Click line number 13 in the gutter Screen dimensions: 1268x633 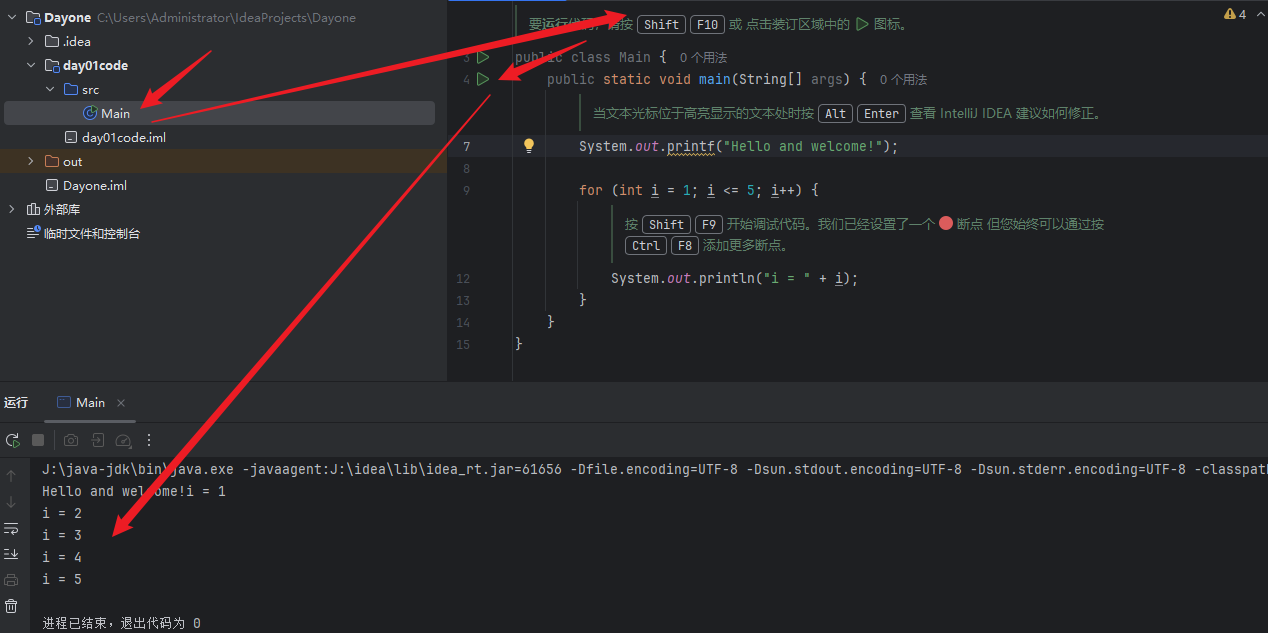point(462,300)
